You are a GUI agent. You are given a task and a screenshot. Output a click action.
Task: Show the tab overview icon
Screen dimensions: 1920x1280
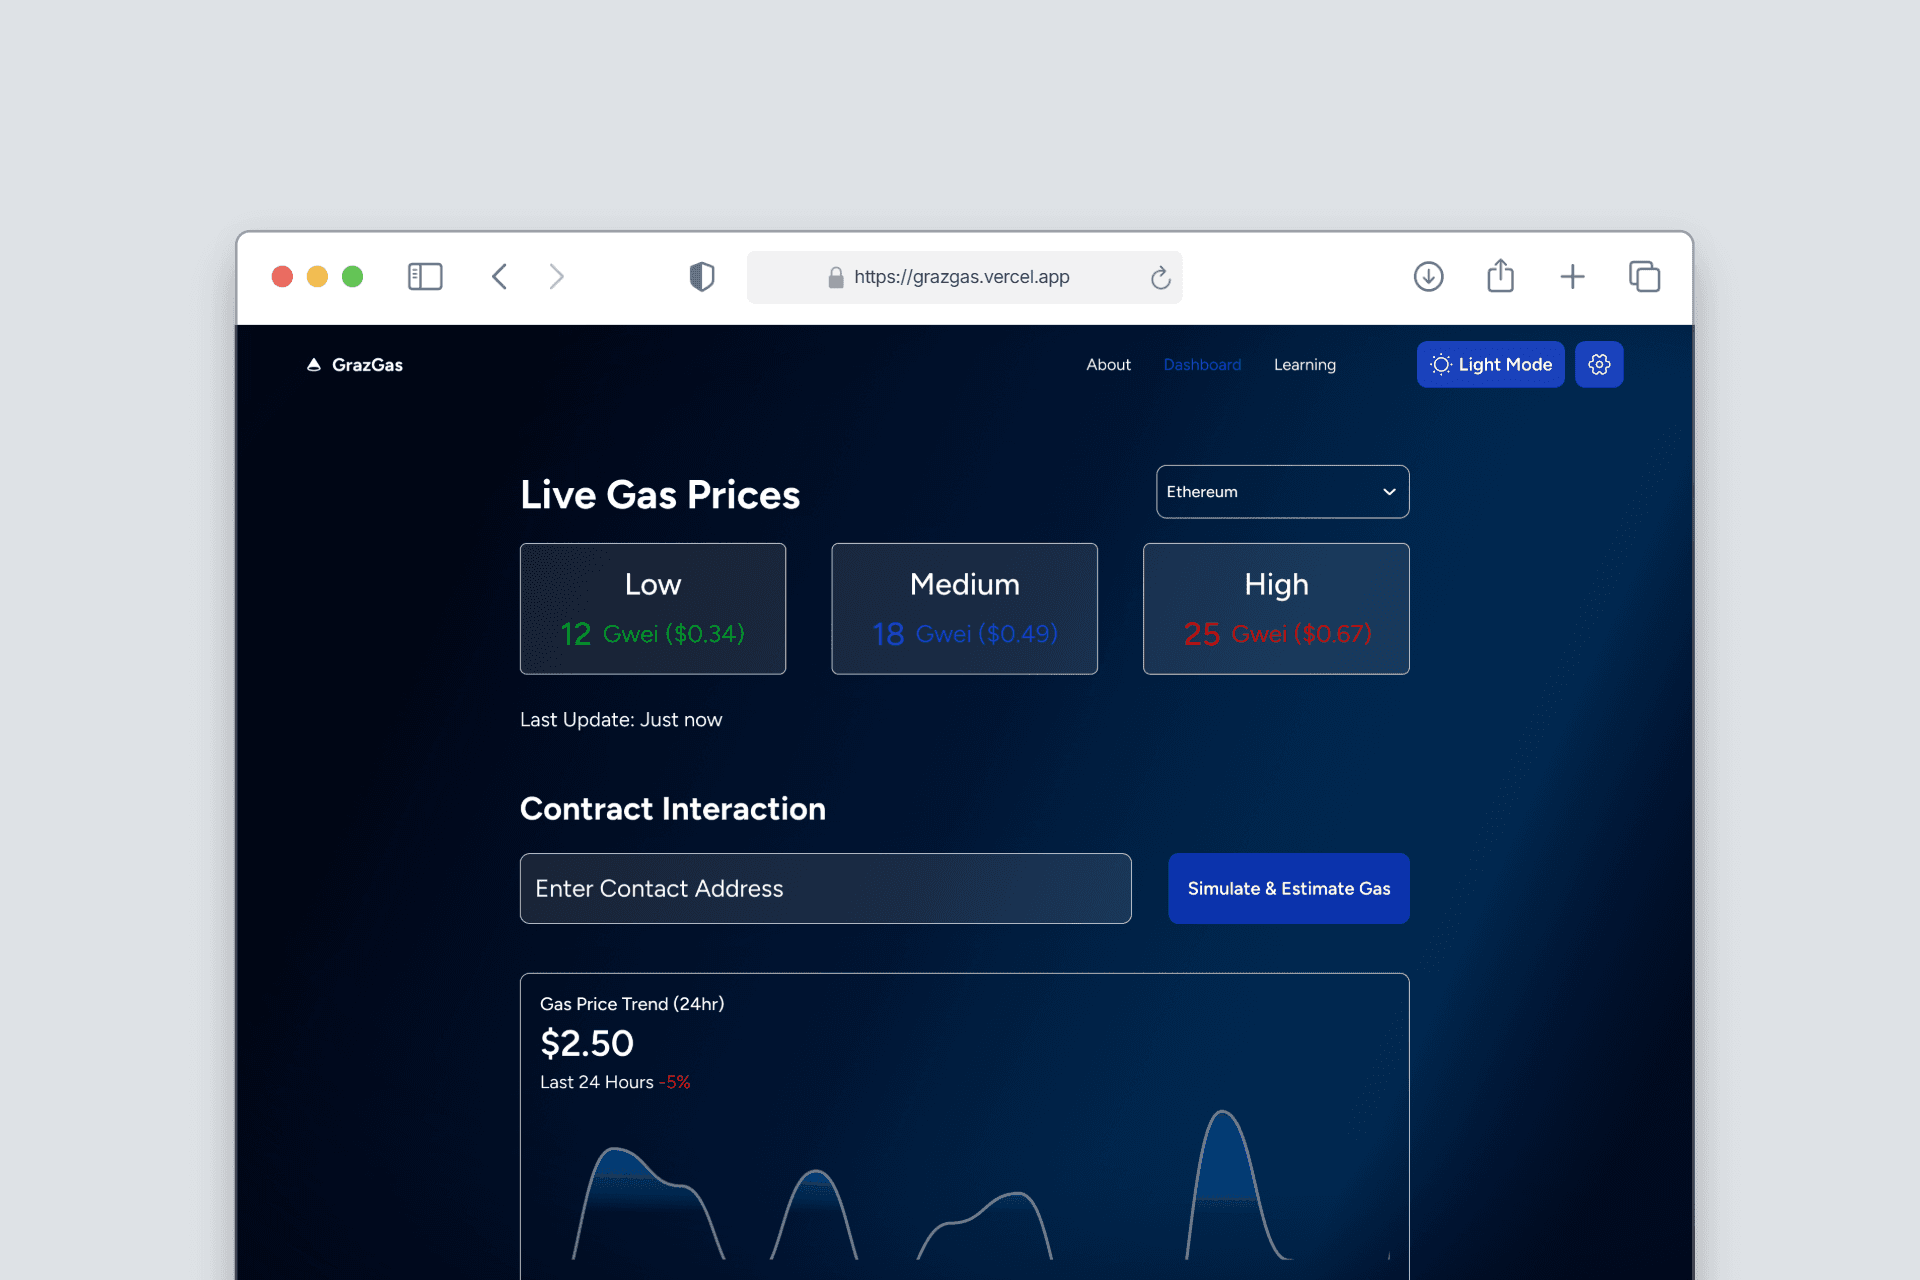click(1644, 276)
